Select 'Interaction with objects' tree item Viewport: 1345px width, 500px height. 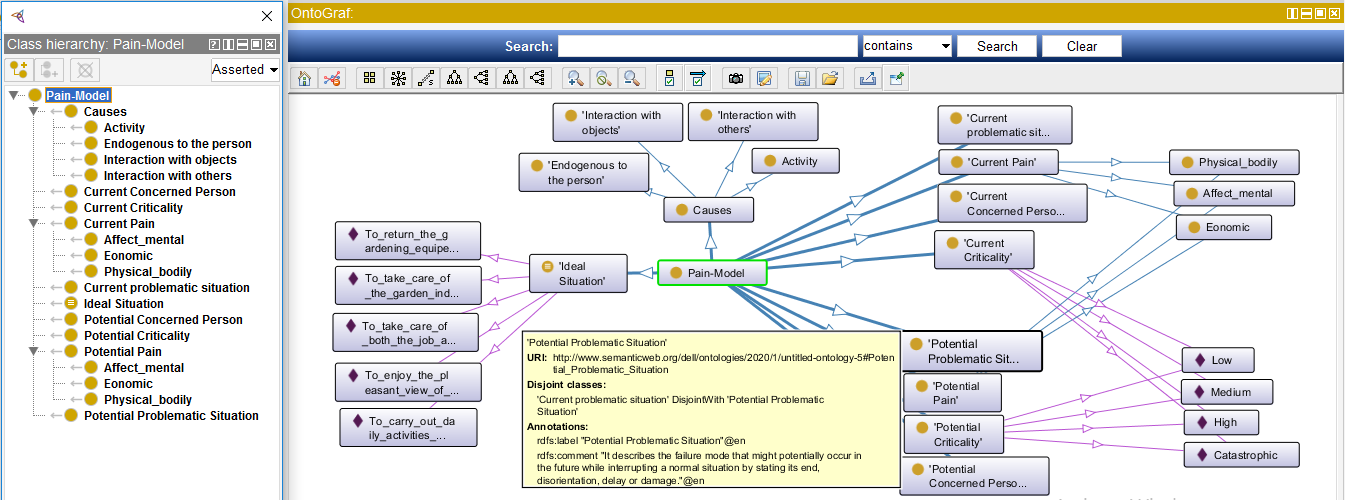coord(170,160)
